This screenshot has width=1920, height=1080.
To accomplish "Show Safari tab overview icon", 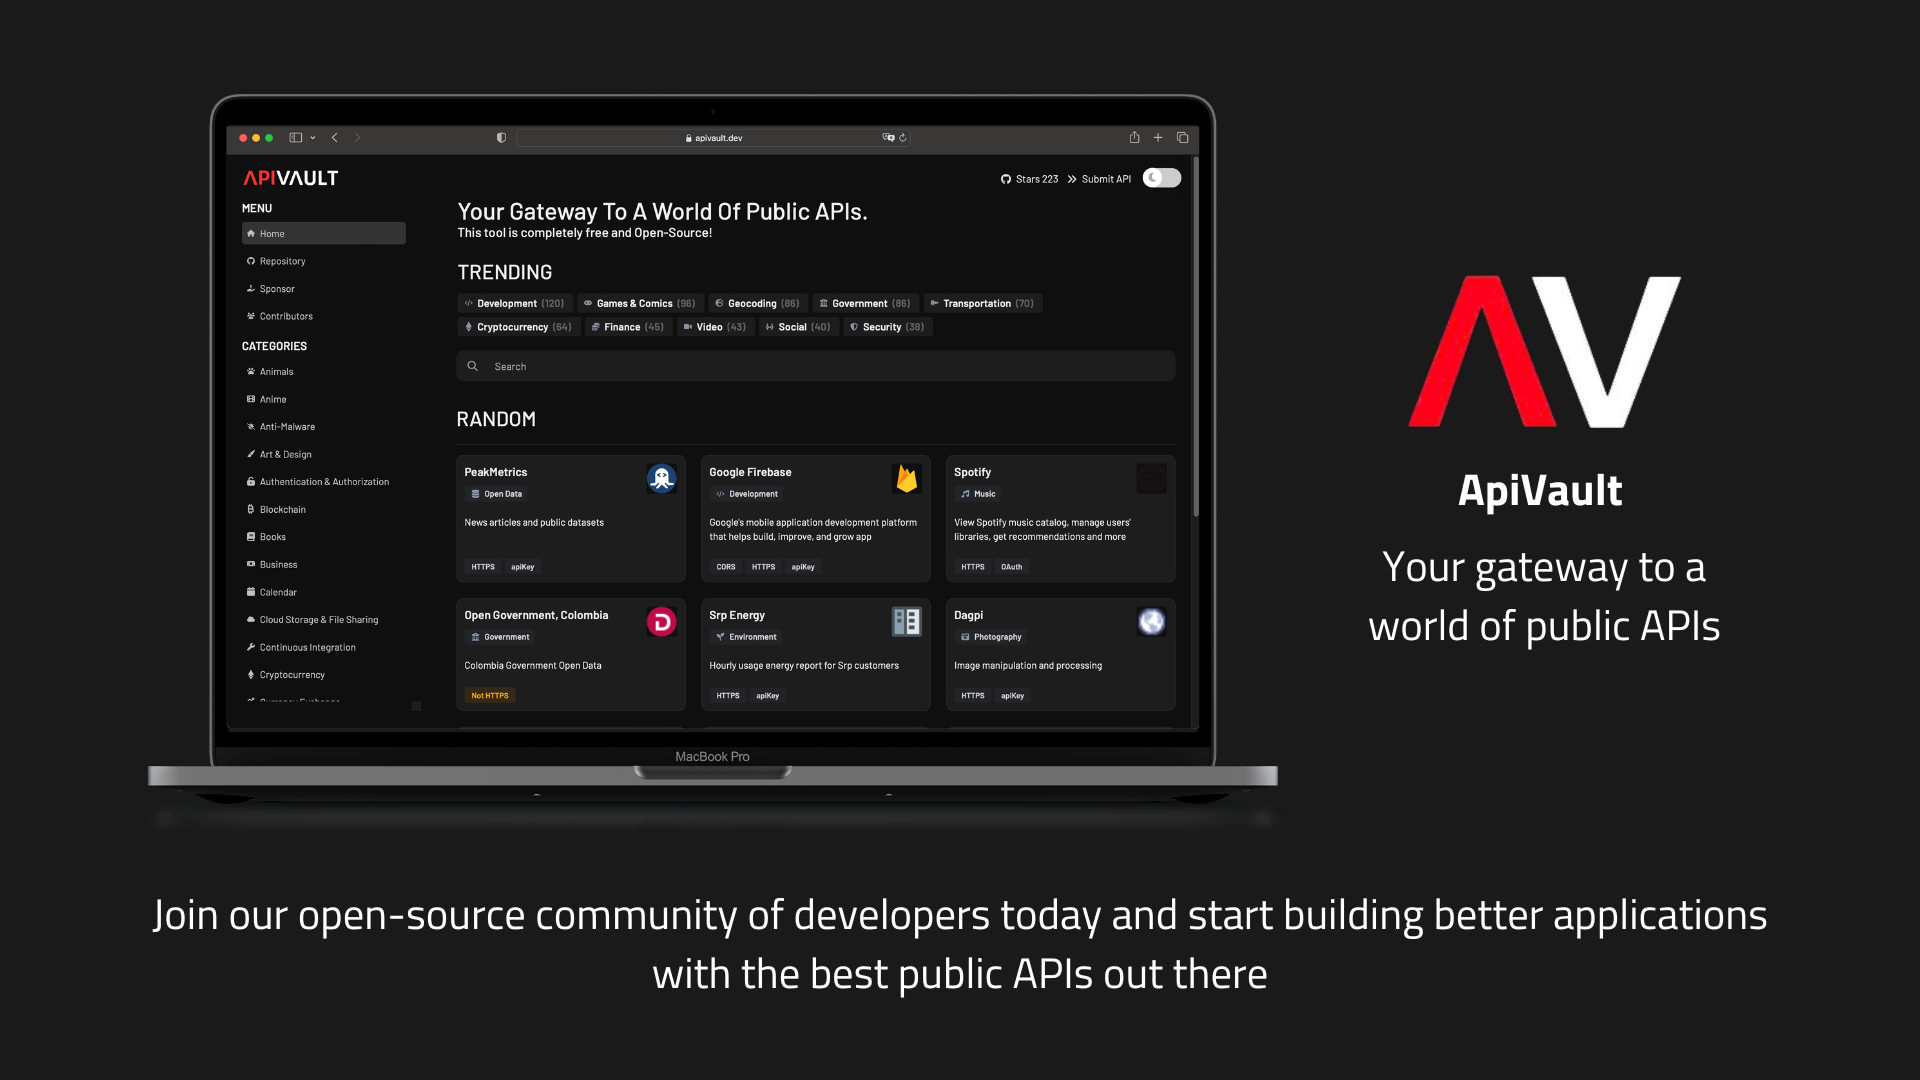I will click(1182, 138).
